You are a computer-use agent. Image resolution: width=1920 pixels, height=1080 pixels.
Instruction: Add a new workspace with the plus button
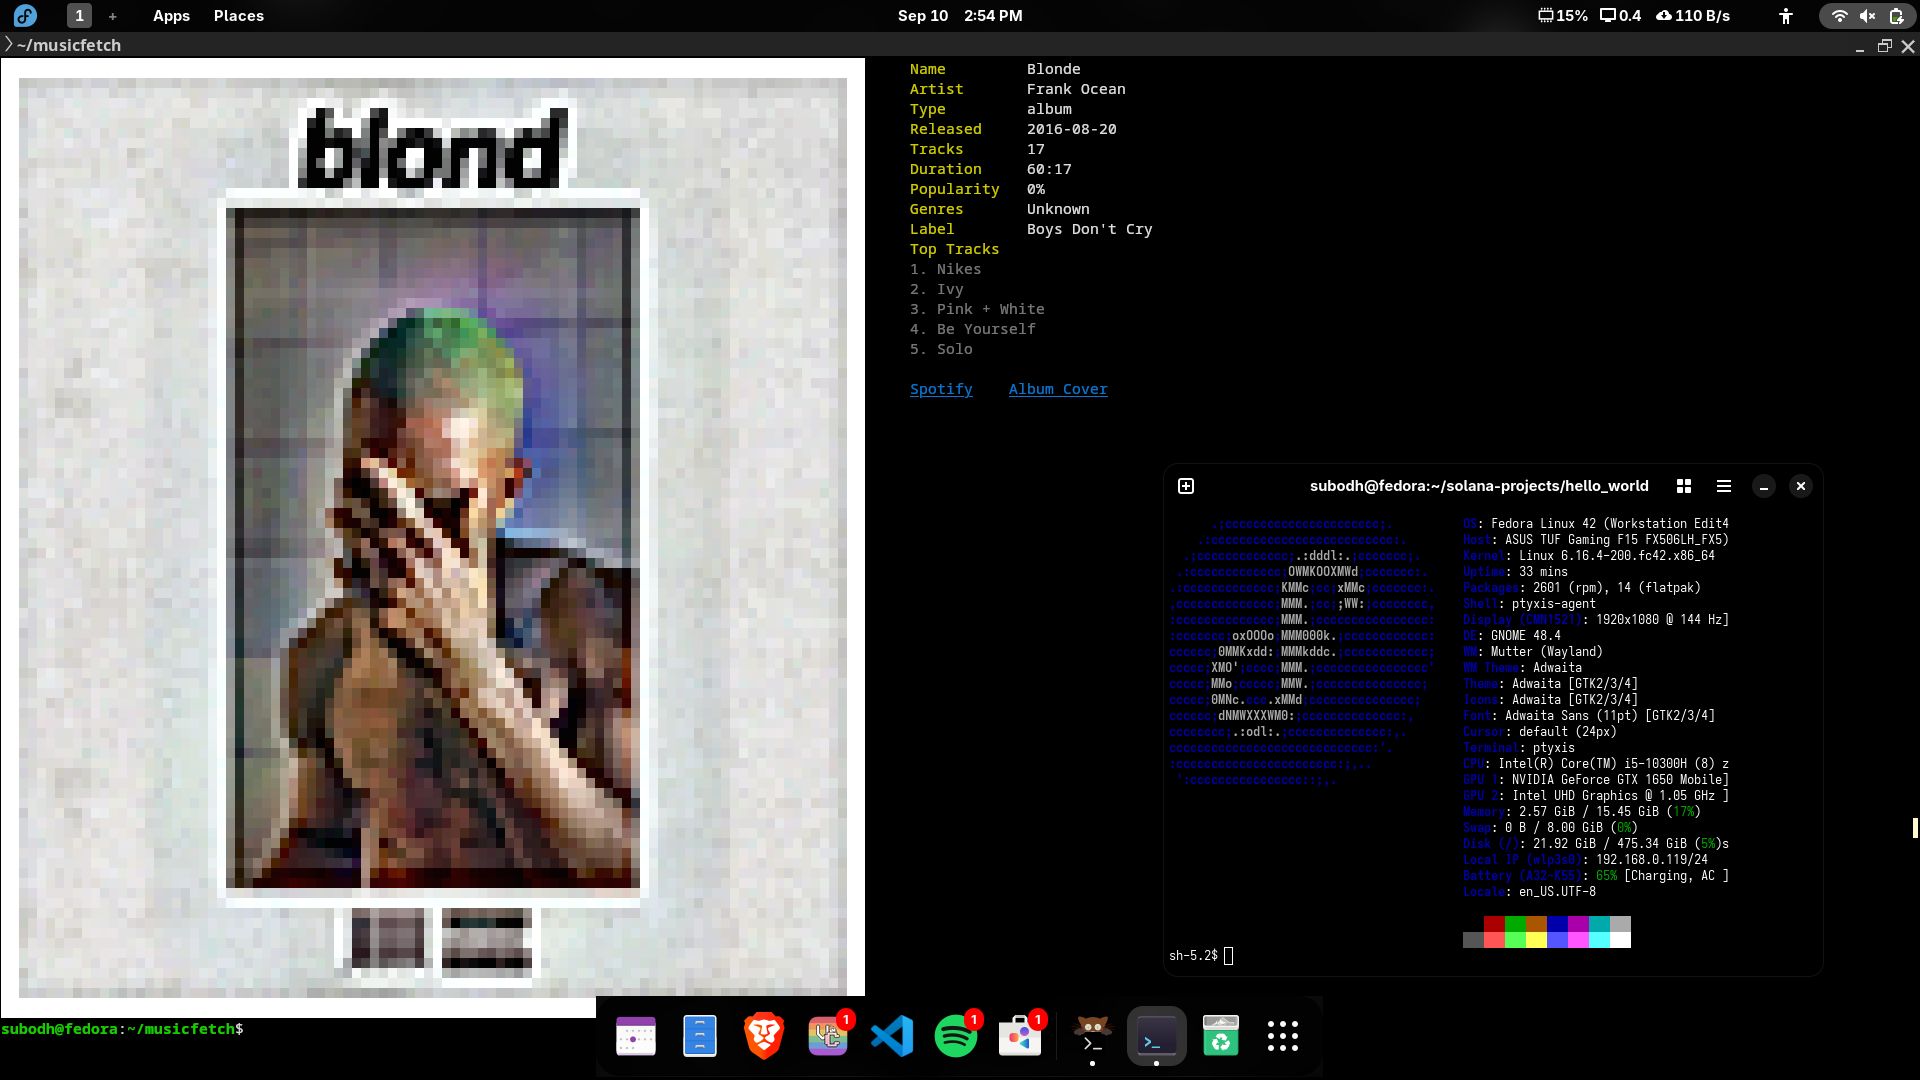[x=112, y=16]
